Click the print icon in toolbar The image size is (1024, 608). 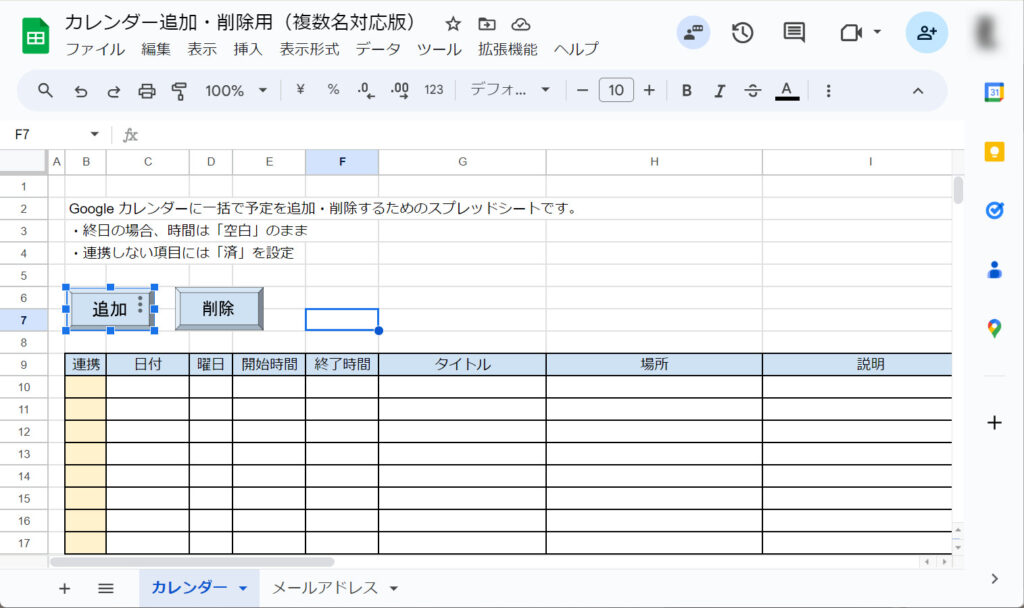pyautogui.click(x=147, y=91)
